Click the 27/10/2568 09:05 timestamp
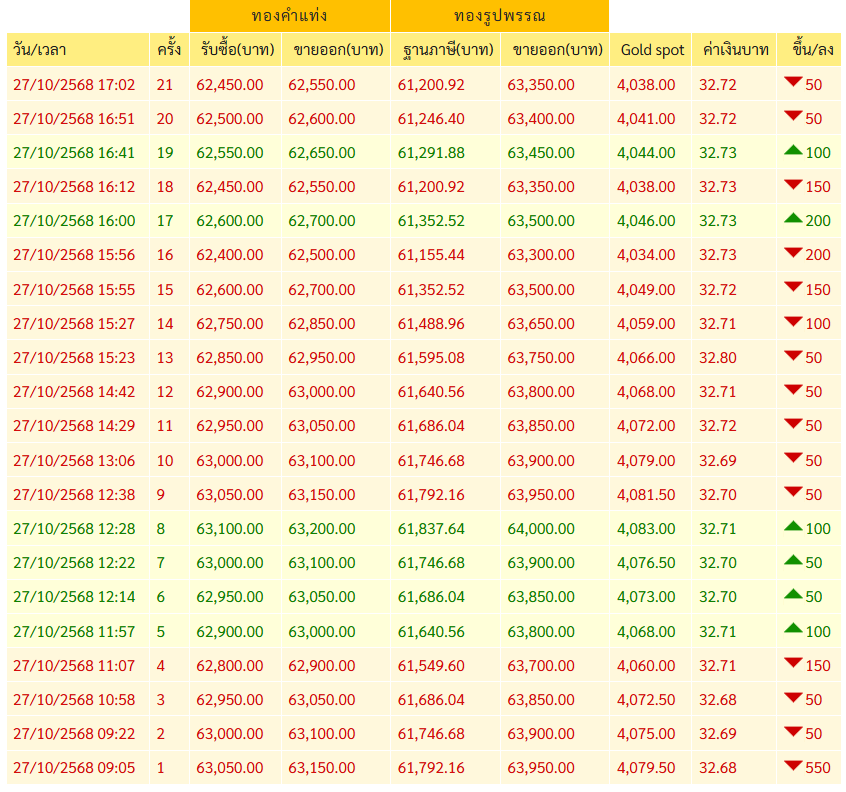The height and width of the screenshot is (792, 846). pyautogui.click(x=74, y=767)
